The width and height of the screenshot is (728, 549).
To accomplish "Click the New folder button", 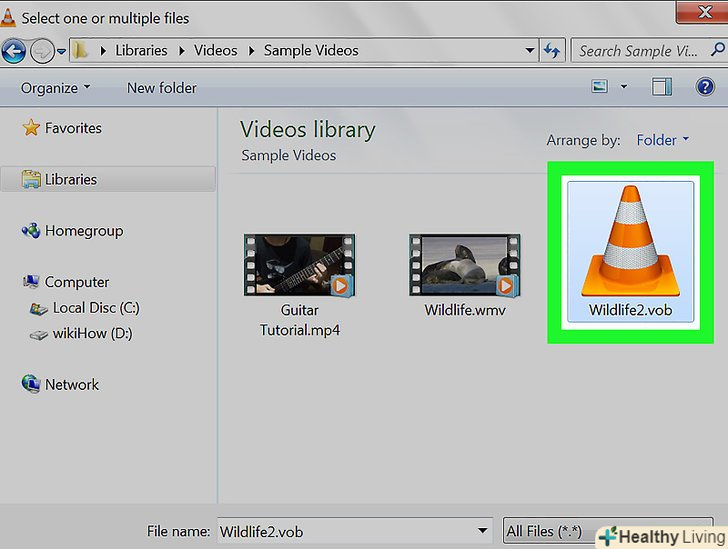I will 162,88.
